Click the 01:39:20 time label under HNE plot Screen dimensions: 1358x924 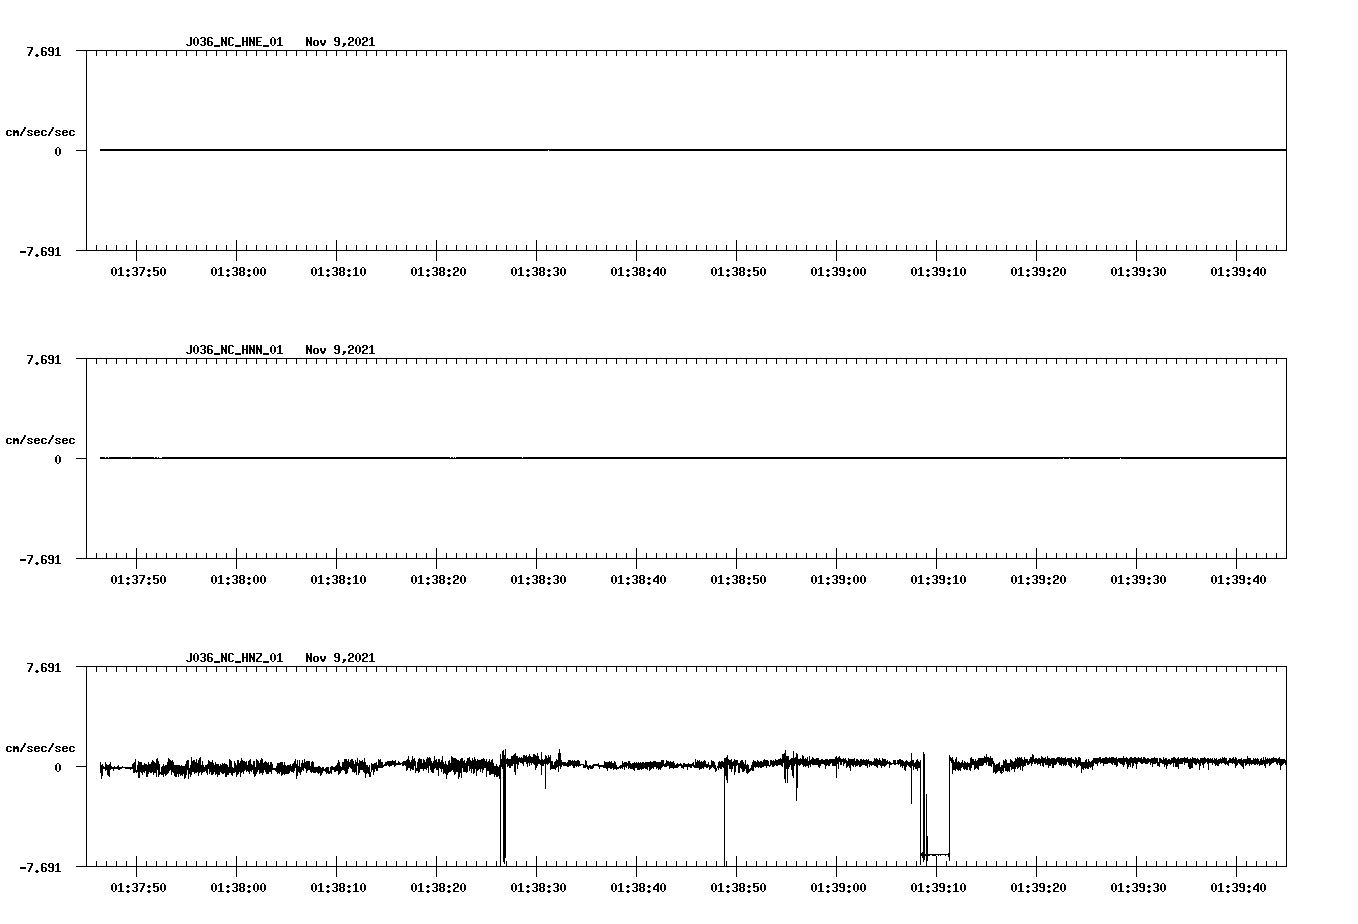click(1038, 272)
